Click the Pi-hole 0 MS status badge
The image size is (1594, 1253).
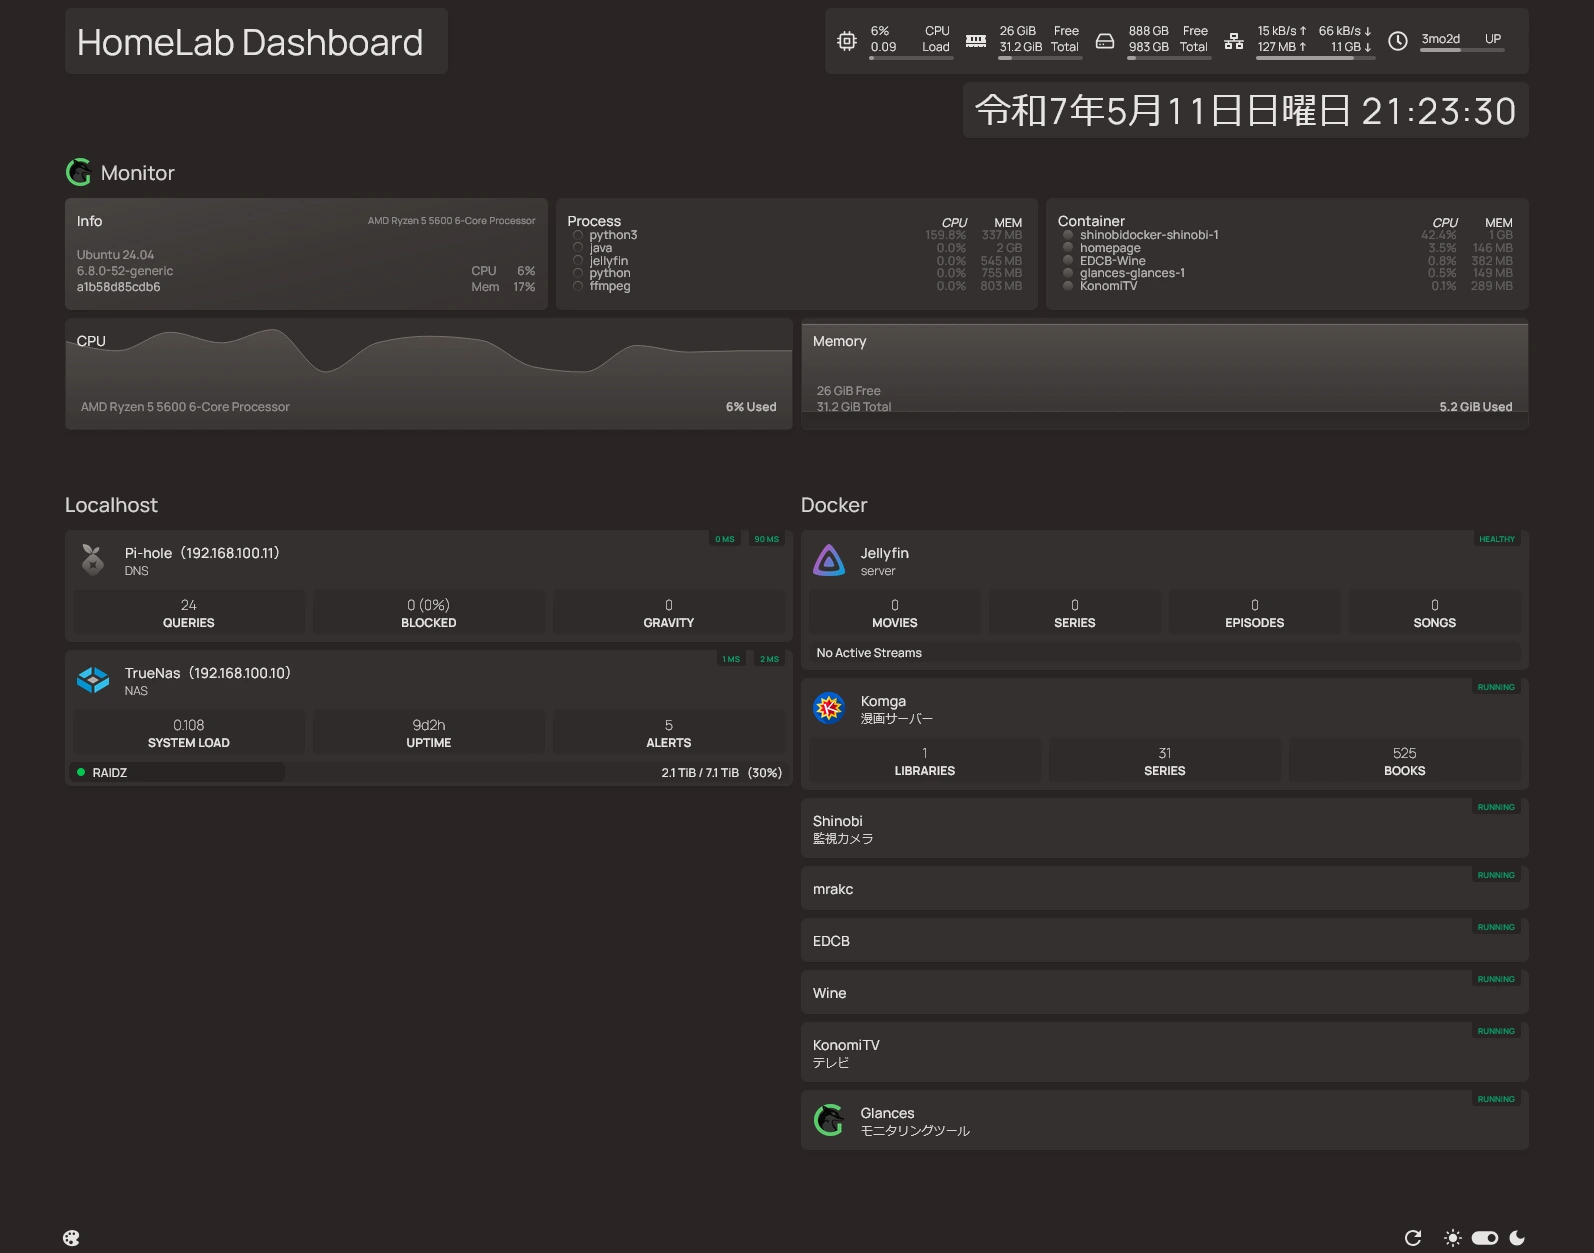(x=725, y=539)
